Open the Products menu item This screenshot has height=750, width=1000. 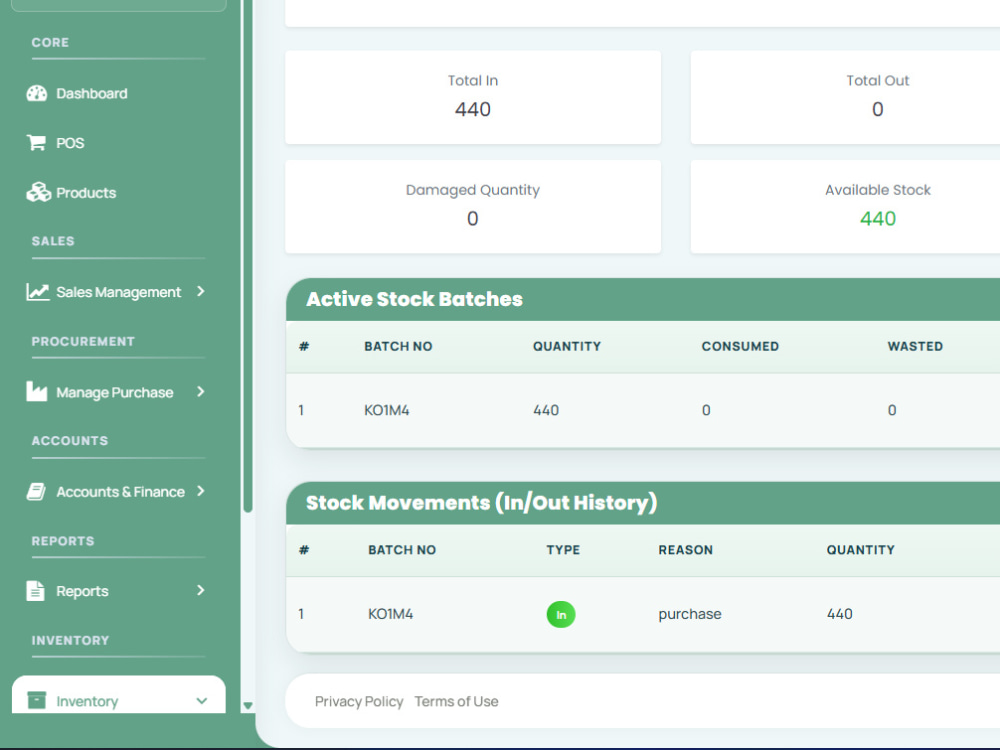[86, 193]
